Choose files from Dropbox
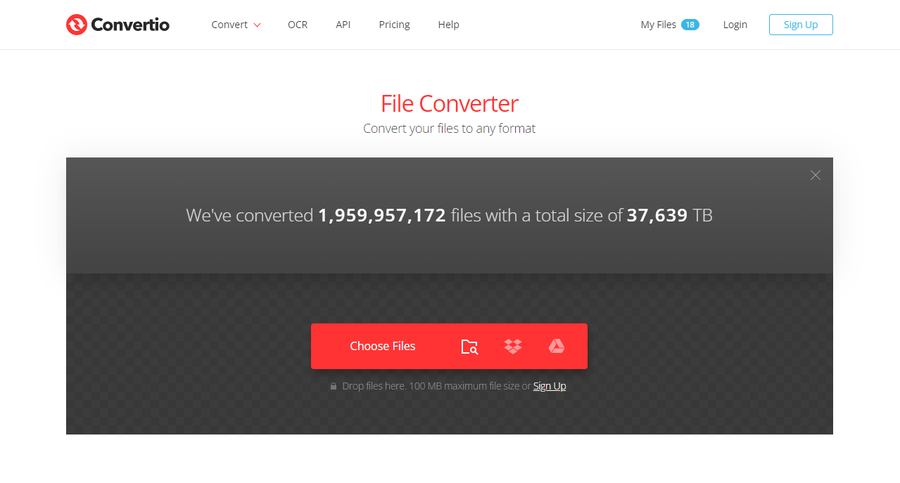Screen dimensions: 900x483 click(513, 346)
